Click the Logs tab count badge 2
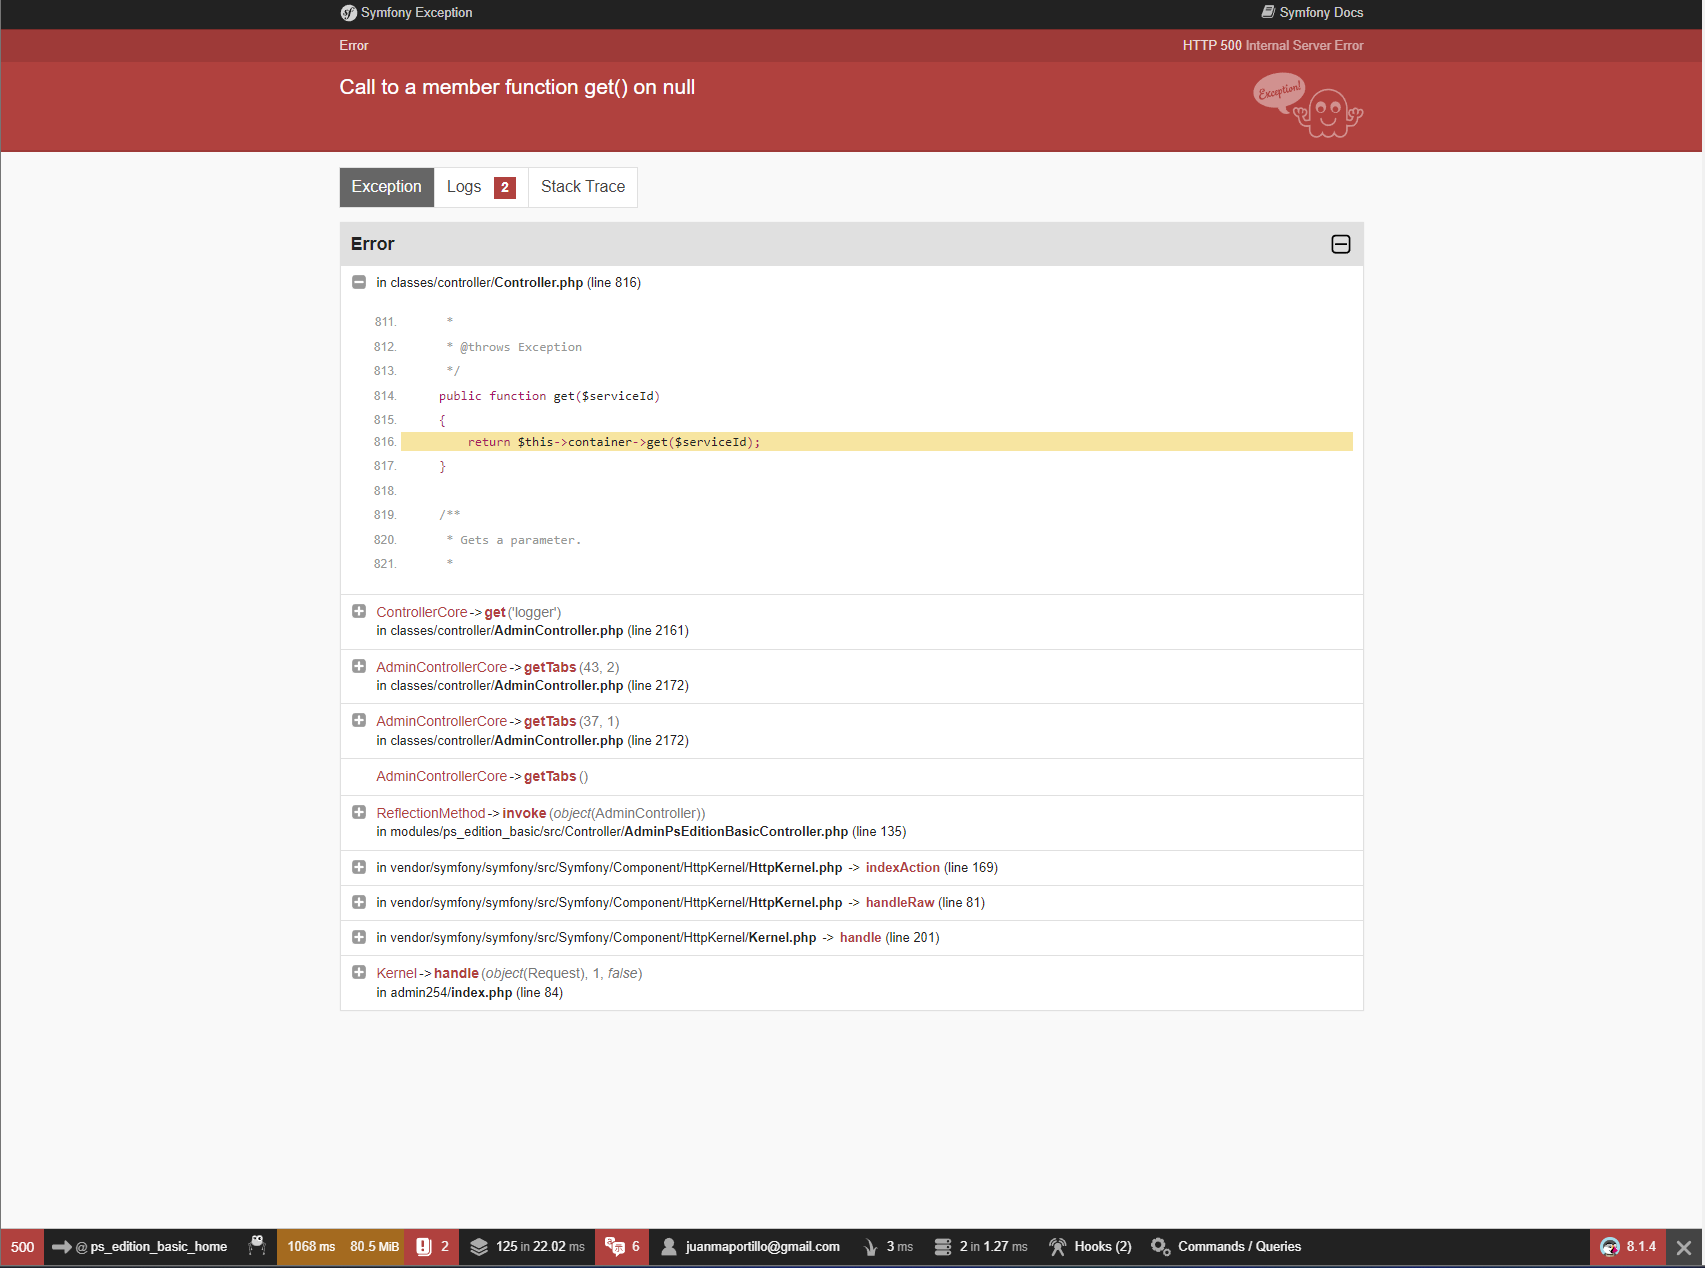Image resolution: width=1705 pixels, height=1268 pixels. pos(505,187)
